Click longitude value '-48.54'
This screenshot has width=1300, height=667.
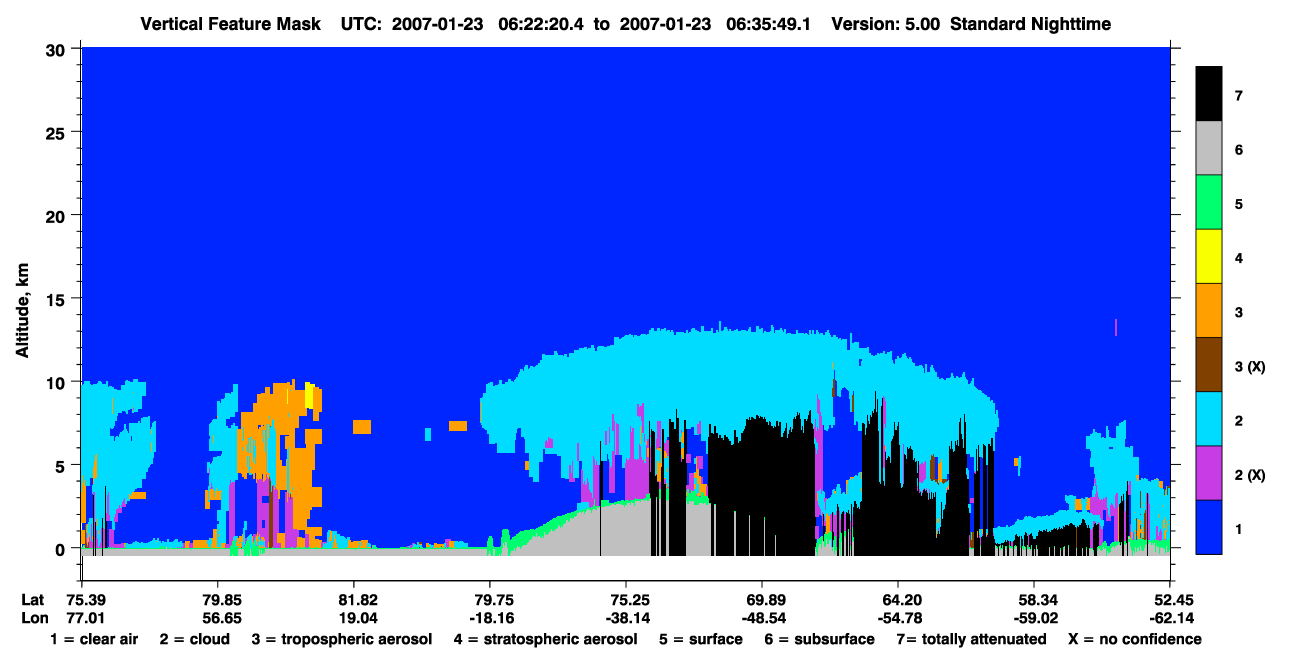coord(762,618)
